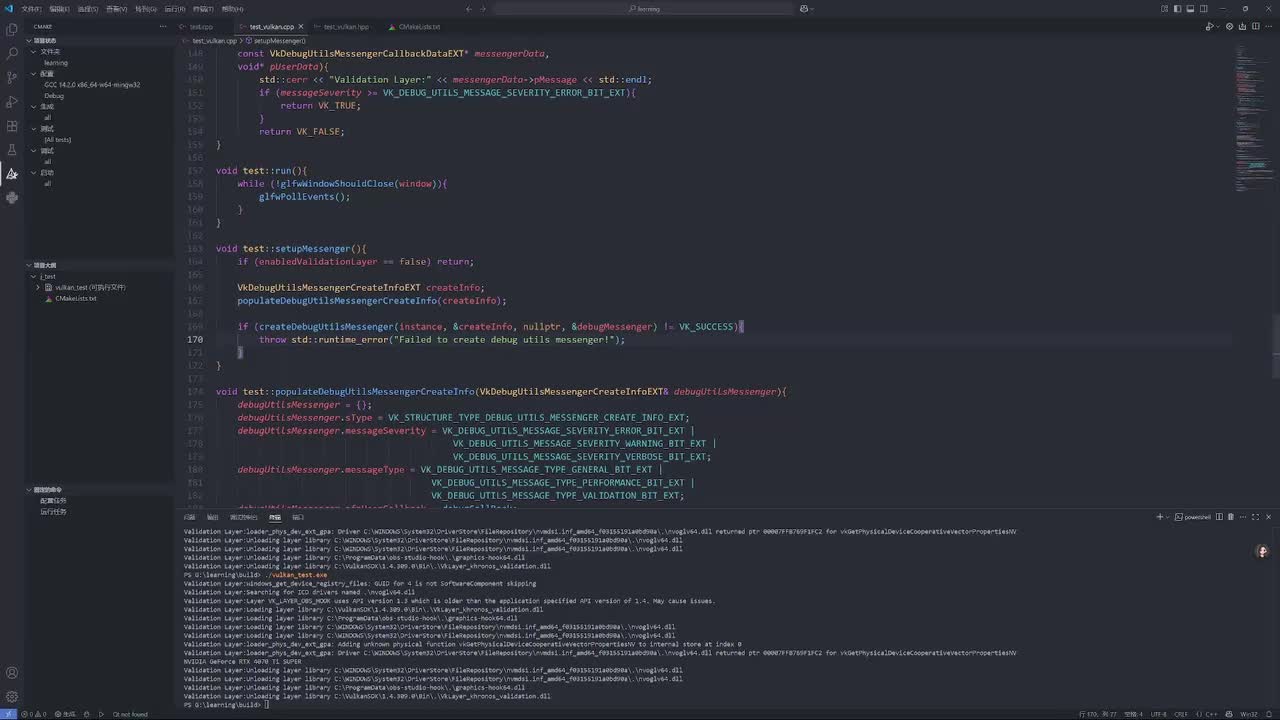Open the run button dropdown arrow
Screen dimensions: 1280x720
tap(1219, 27)
